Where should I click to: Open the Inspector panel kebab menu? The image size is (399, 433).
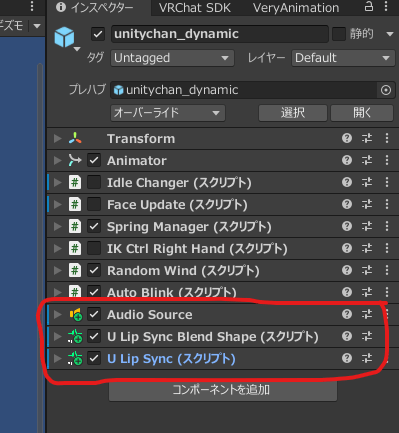click(386, 6)
